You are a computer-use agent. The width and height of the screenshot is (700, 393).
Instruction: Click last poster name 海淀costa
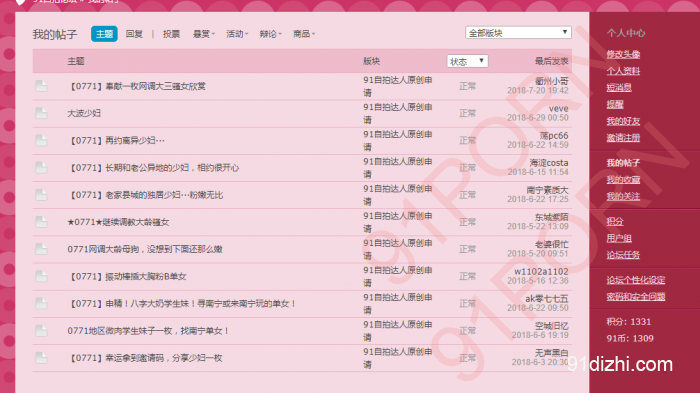549,163
